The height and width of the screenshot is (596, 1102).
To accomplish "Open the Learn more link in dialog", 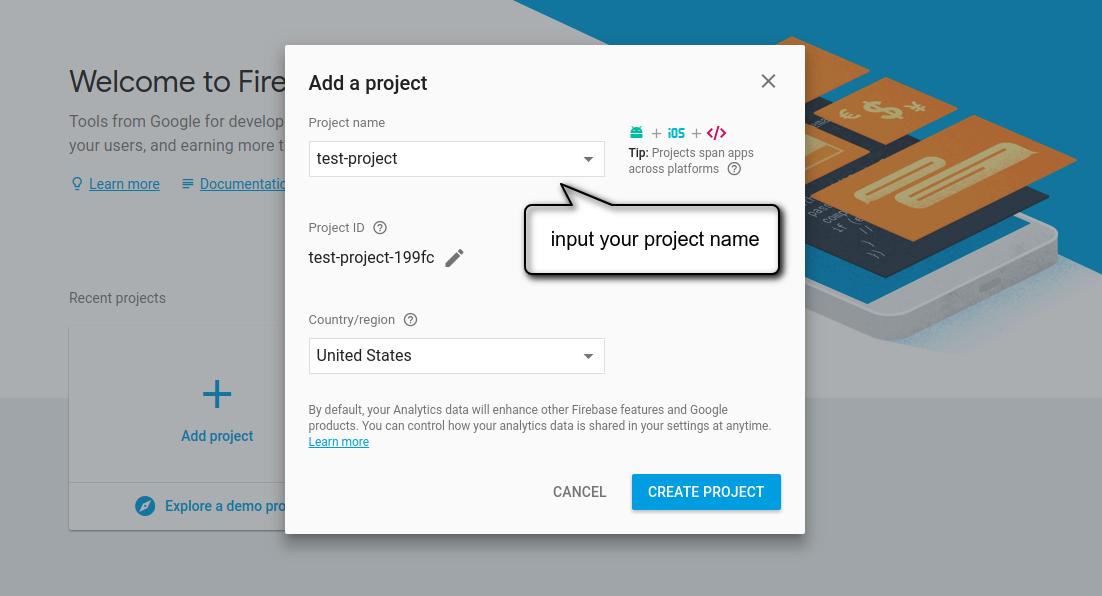I will [338, 442].
